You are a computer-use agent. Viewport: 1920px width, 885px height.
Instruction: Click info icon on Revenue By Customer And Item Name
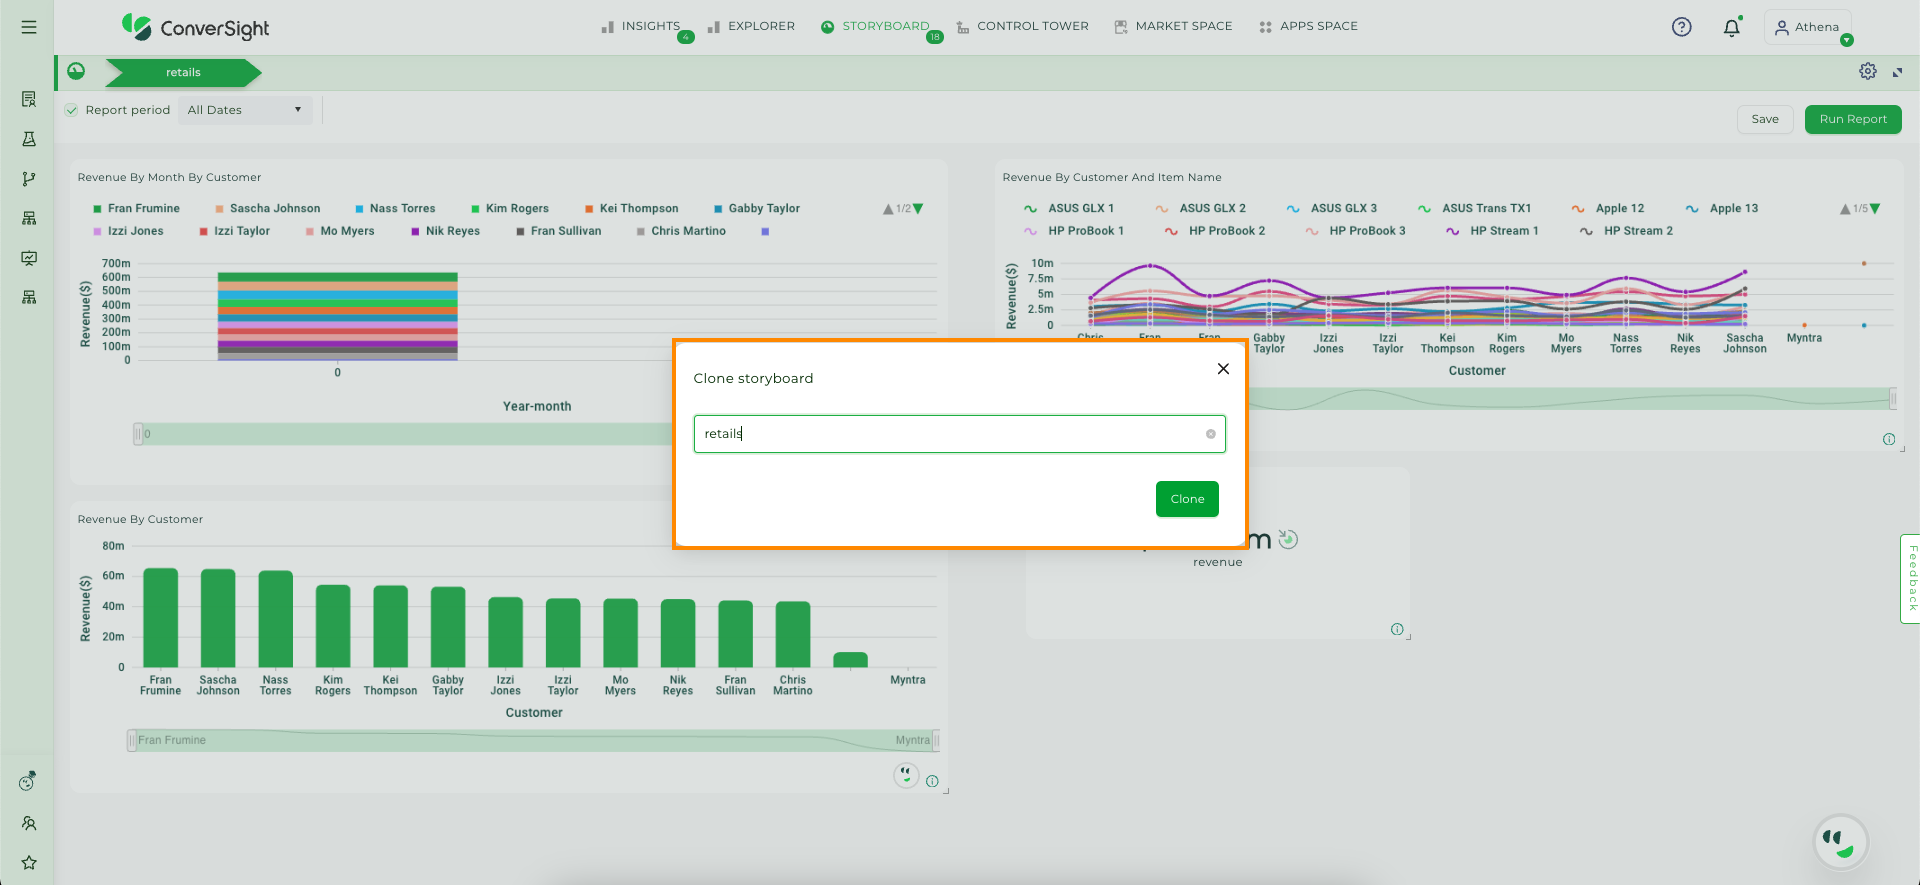pos(1889,439)
